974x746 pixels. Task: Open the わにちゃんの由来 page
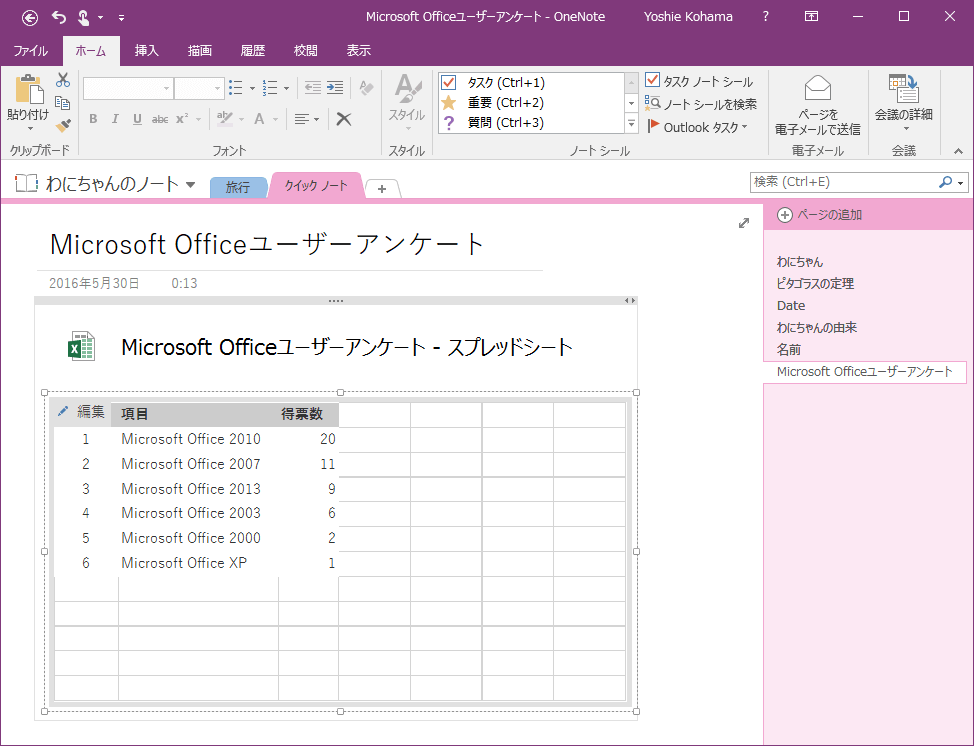(x=816, y=327)
